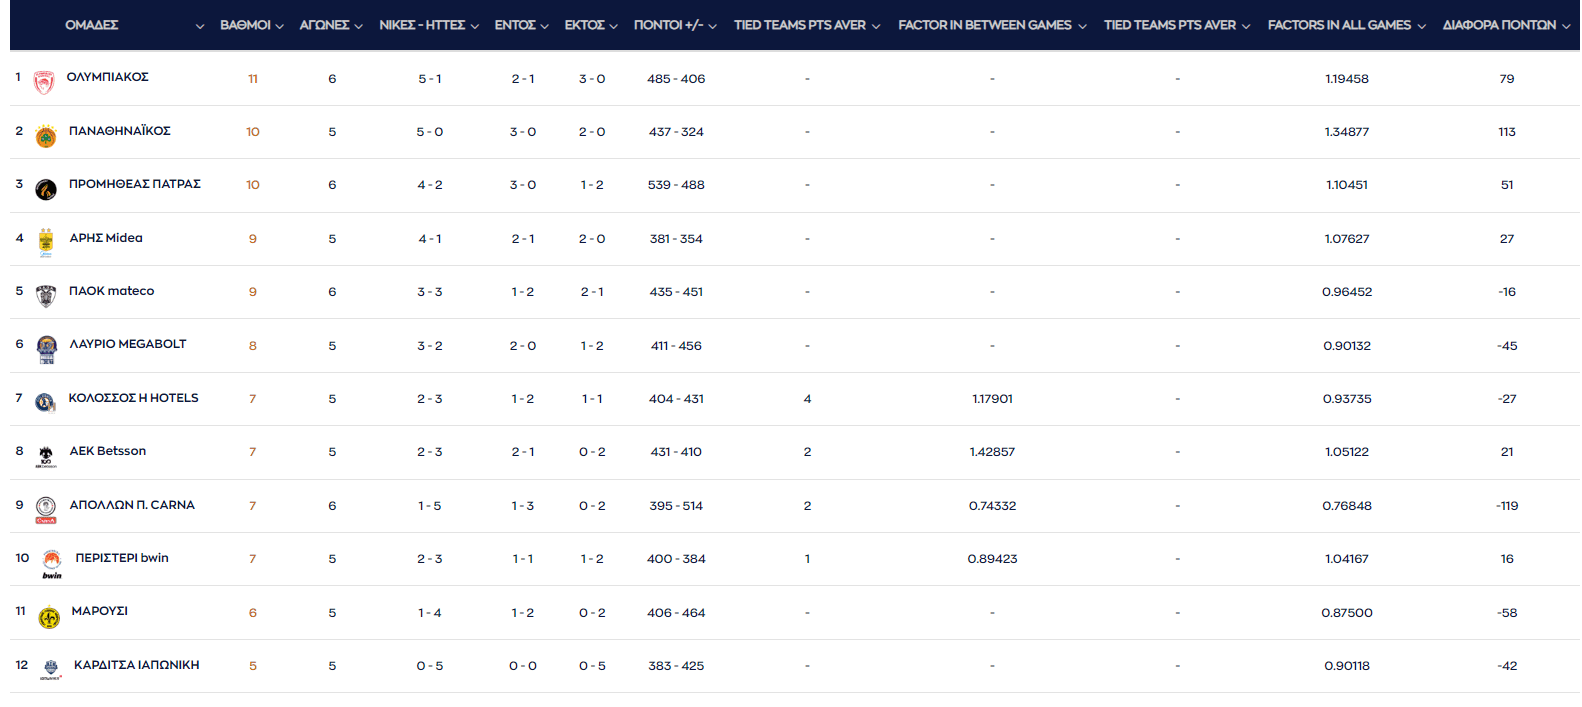Click the Promitheas Patras black logo
Viewport: 1582px width, 707px height.
[46, 189]
